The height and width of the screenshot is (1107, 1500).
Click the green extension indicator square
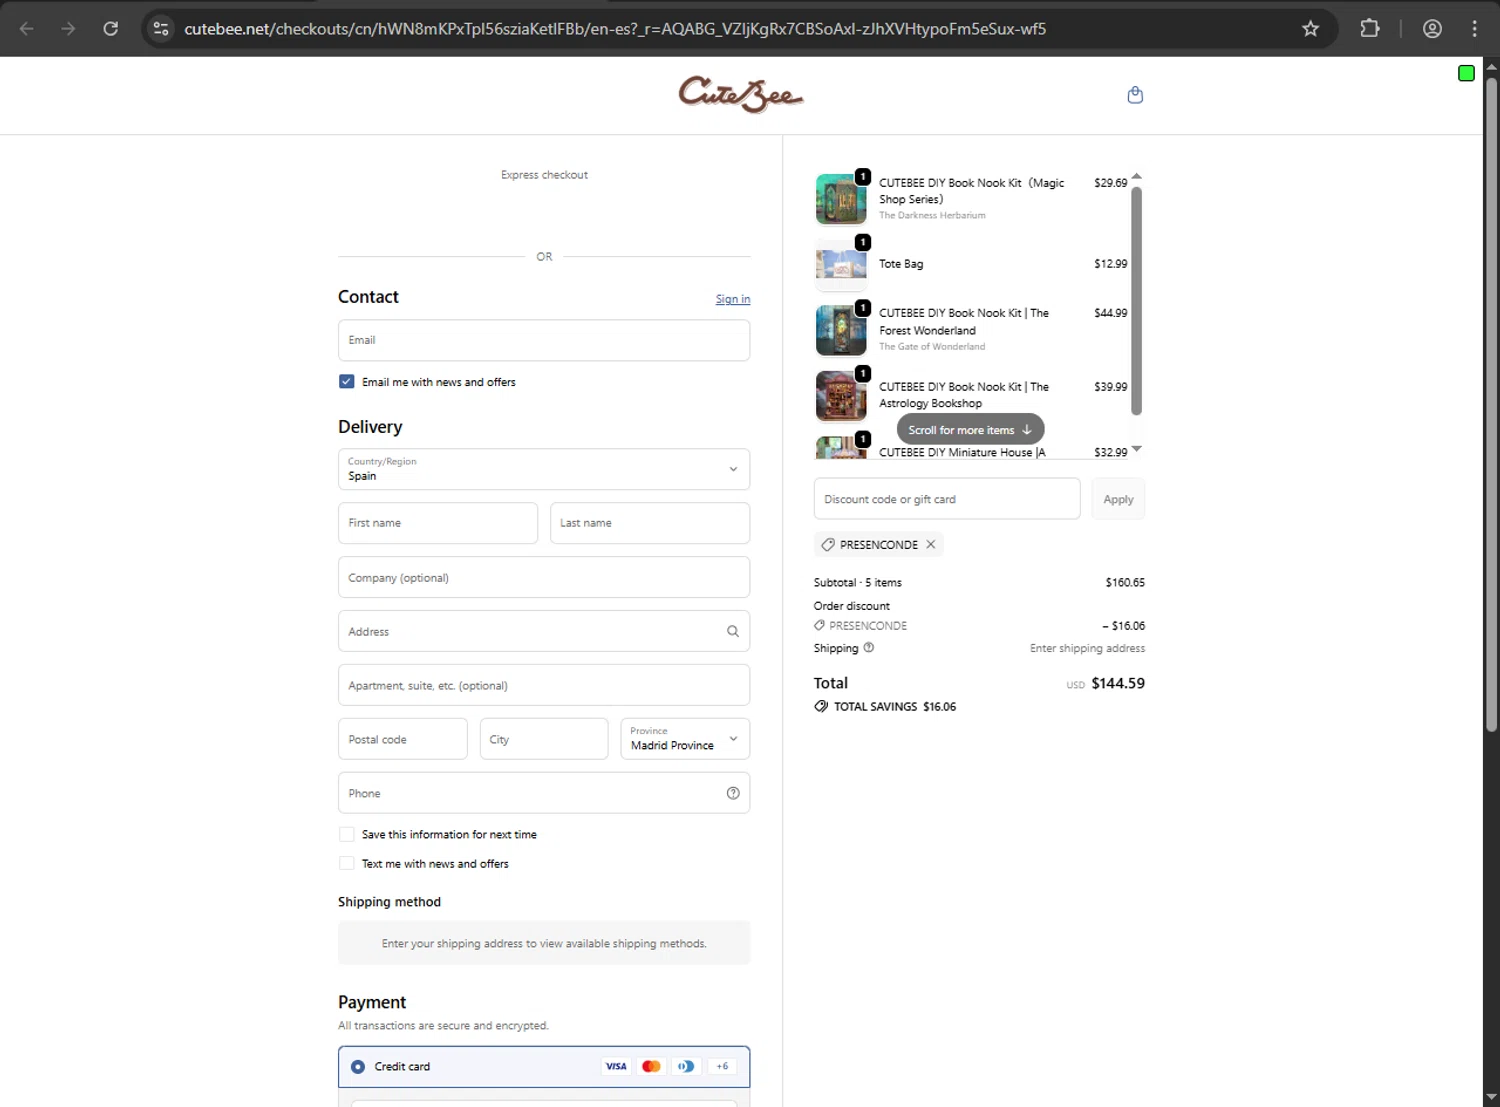(x=1466, y=73)
